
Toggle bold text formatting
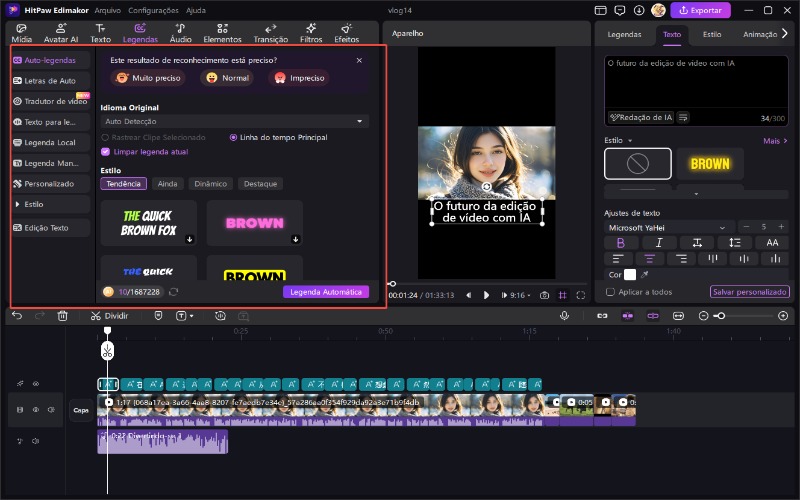point(620,243)
